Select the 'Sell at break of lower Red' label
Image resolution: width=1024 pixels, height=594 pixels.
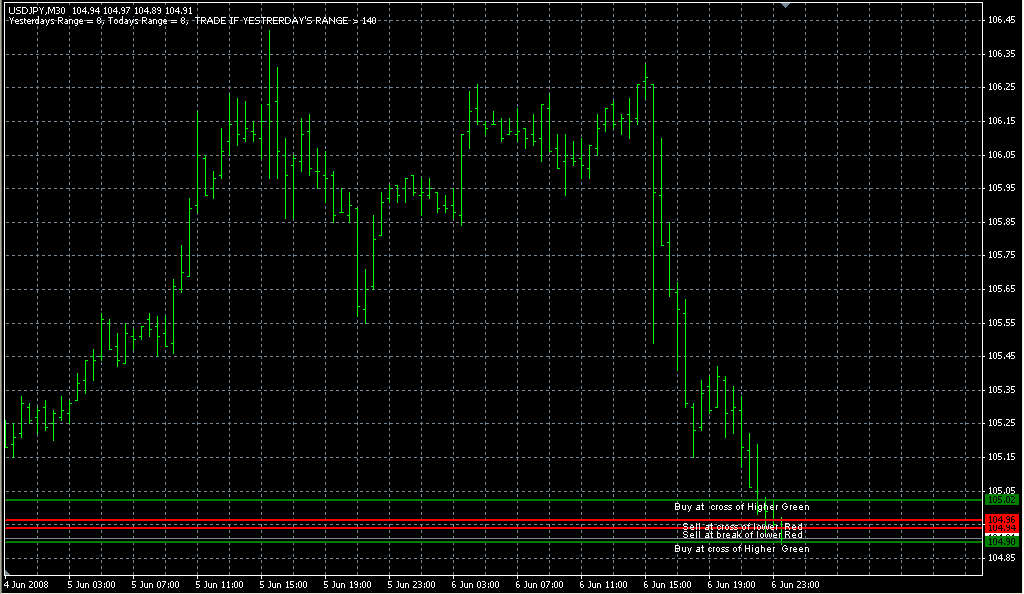pos(742,535)
